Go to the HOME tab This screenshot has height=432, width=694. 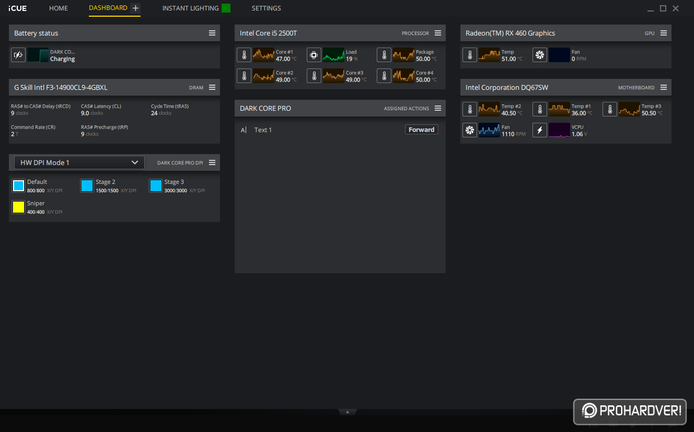(58, 8)
